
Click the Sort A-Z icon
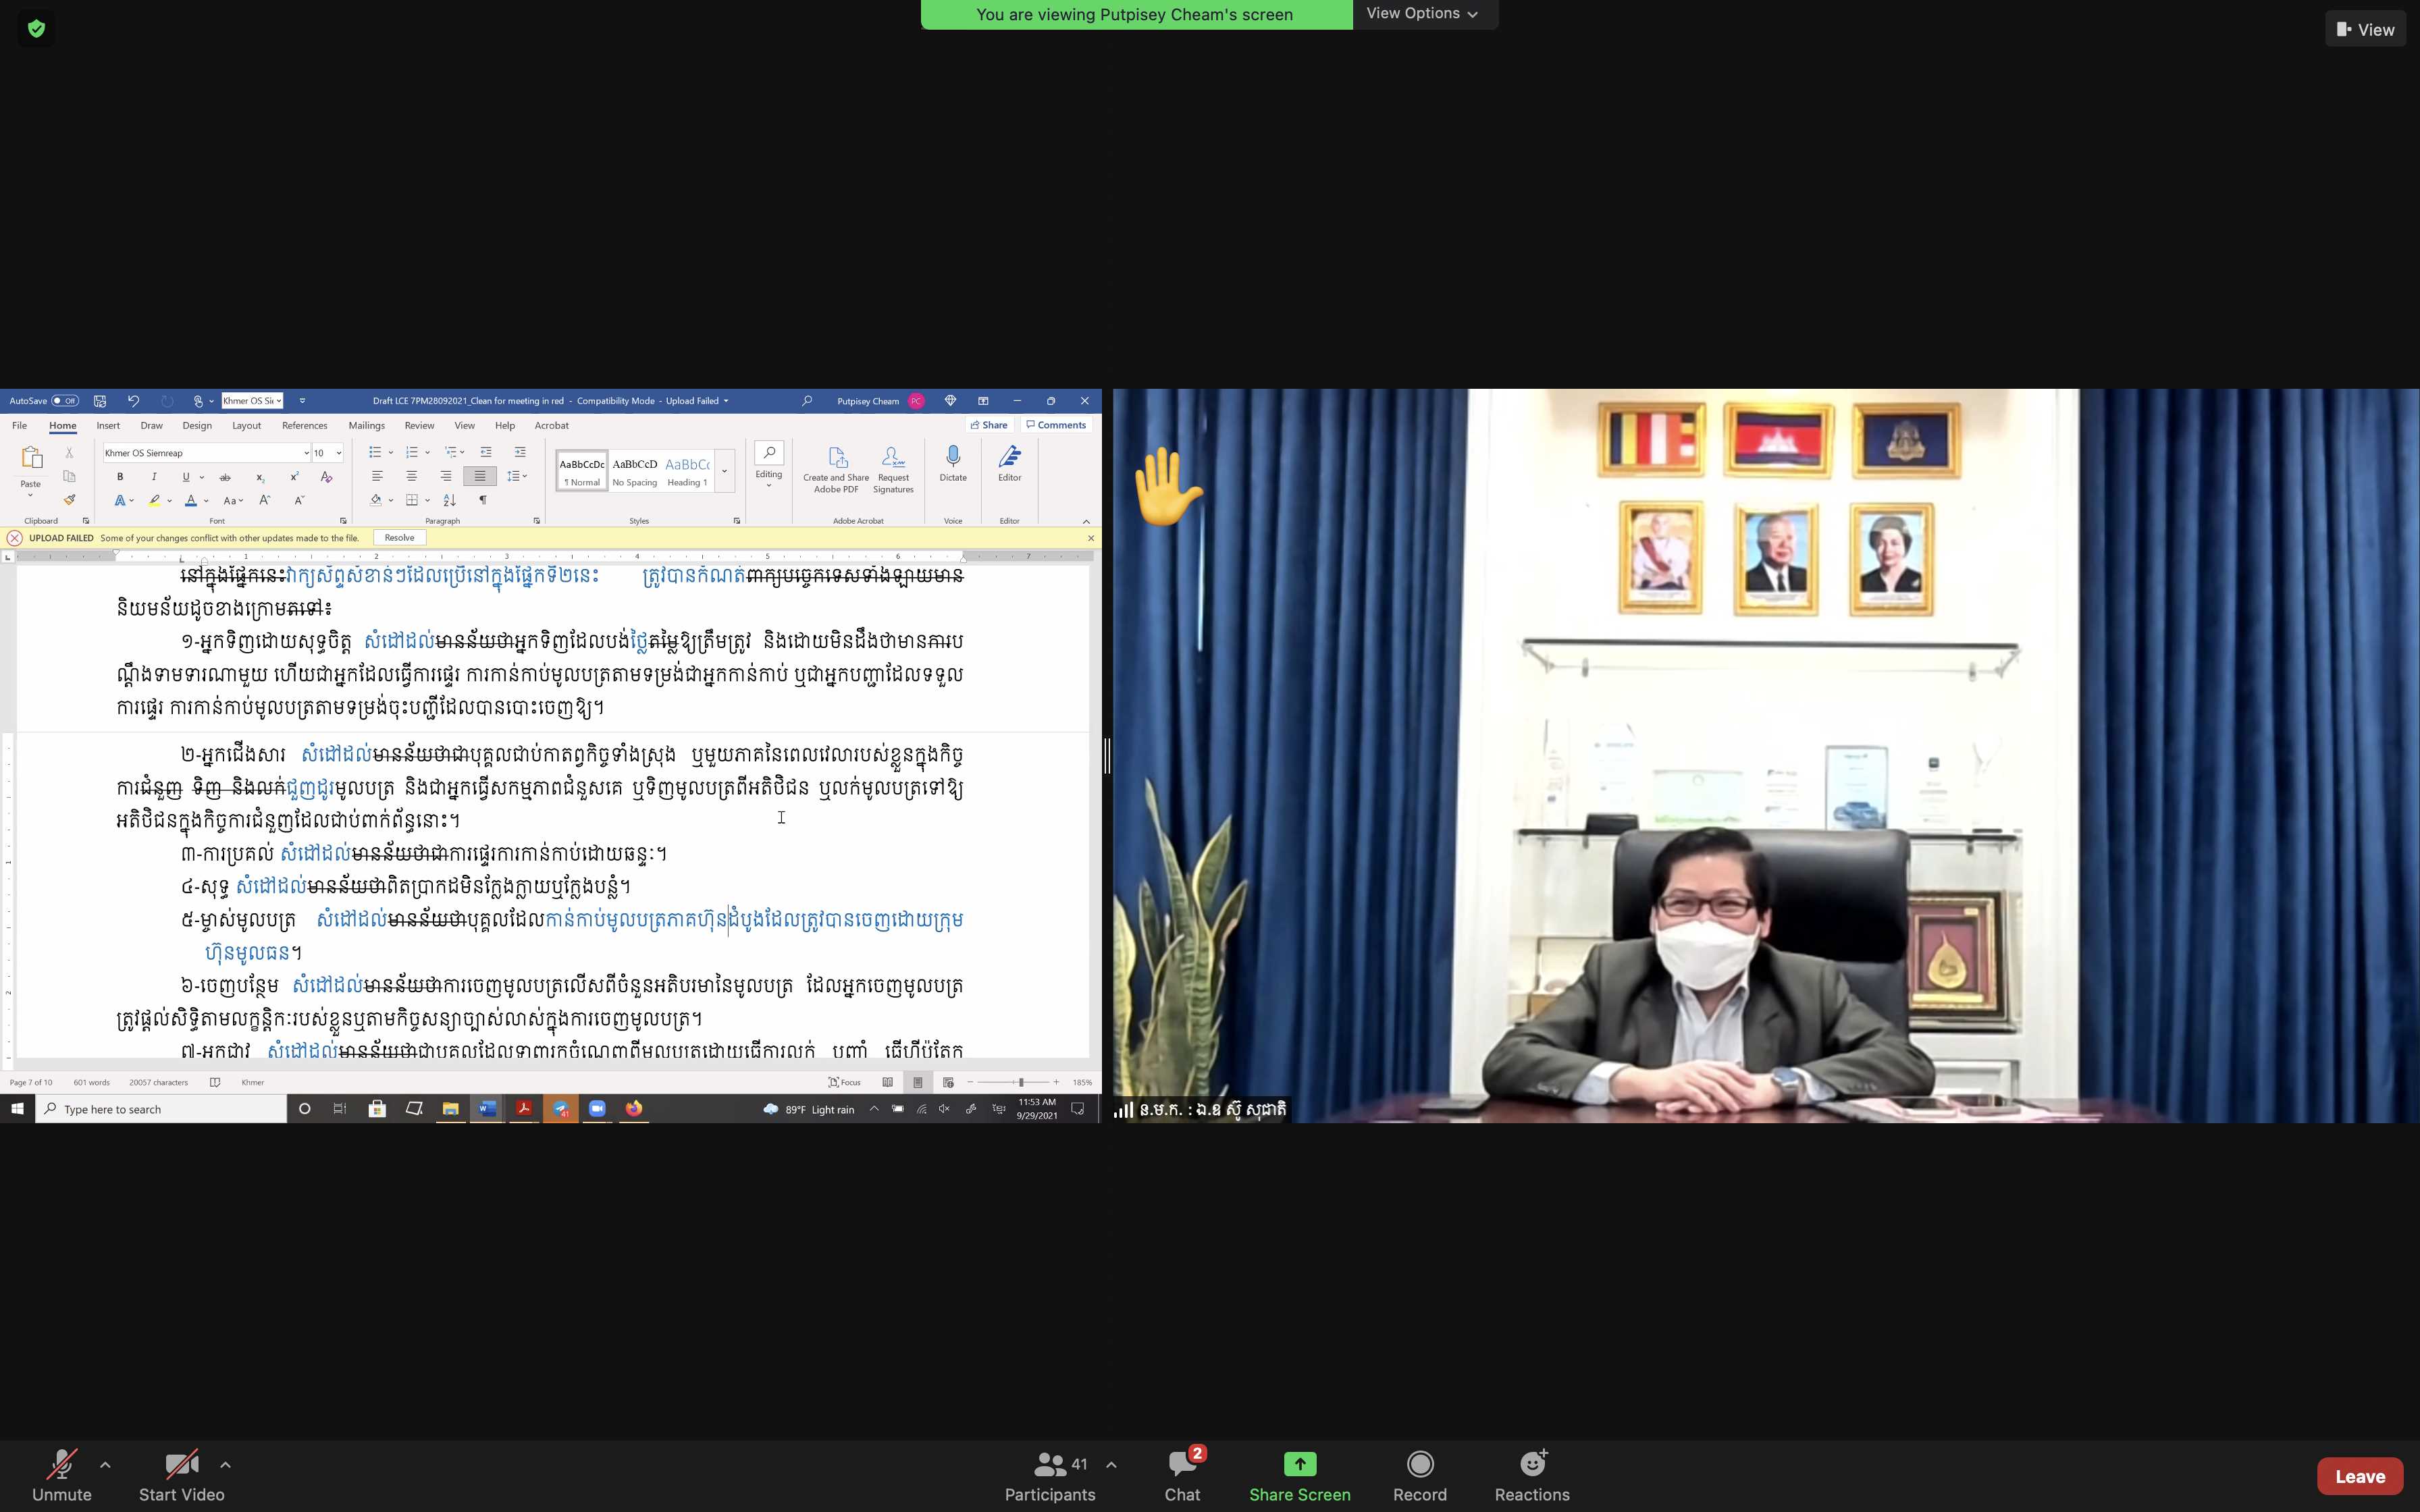pos(450,500)
